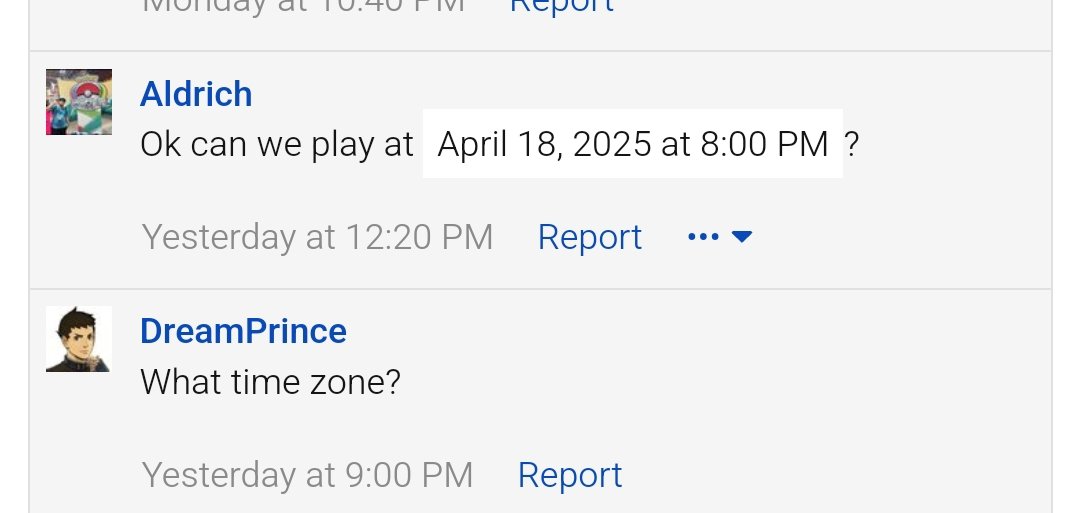Viewport: 1080px width, 513px height.
Task: Visit the Aldrich username link
Action: pyautogui.click(x=196, y=94)
